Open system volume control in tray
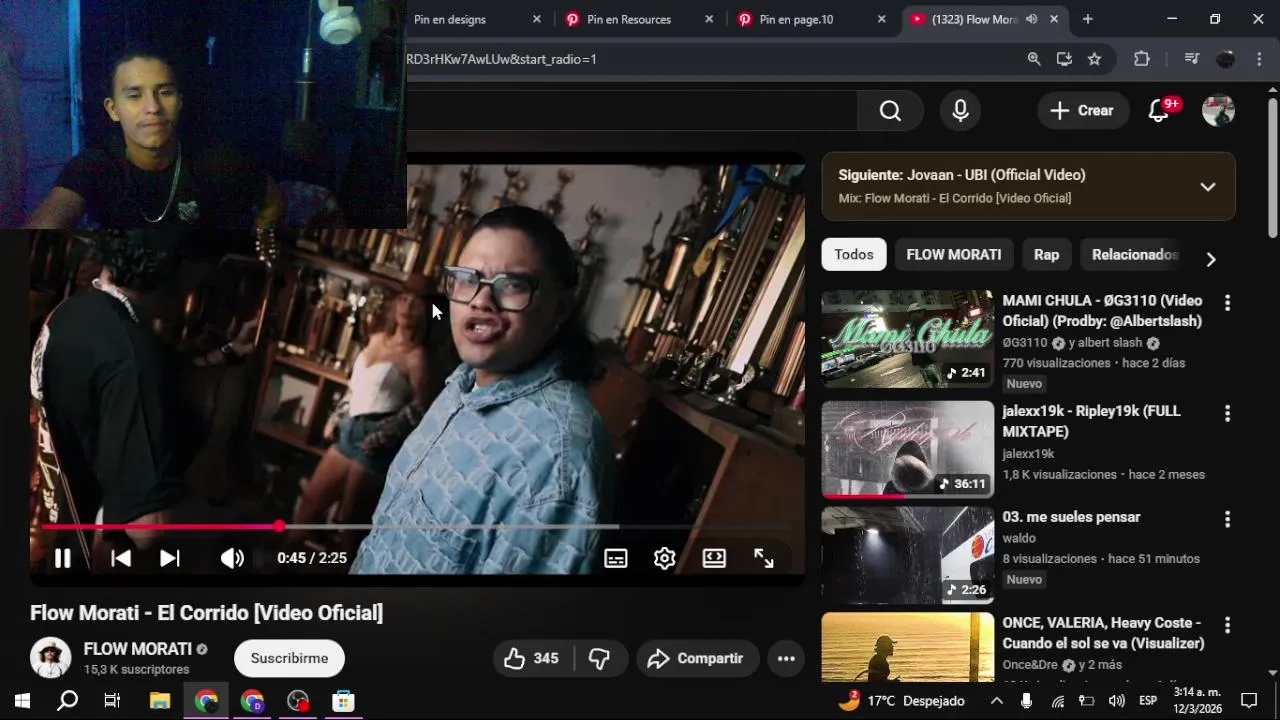 click(1116, 701)
